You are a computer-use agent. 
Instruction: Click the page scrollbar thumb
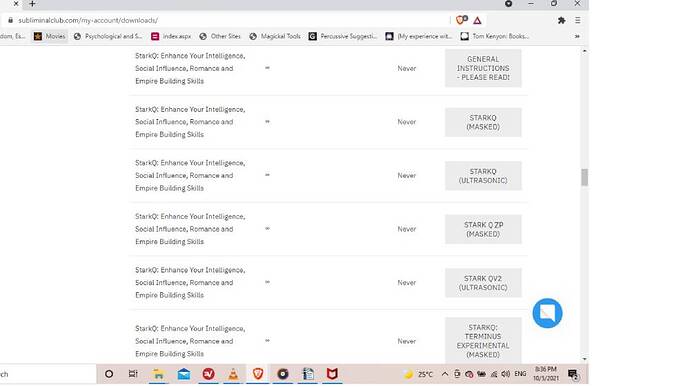(584, 177)
